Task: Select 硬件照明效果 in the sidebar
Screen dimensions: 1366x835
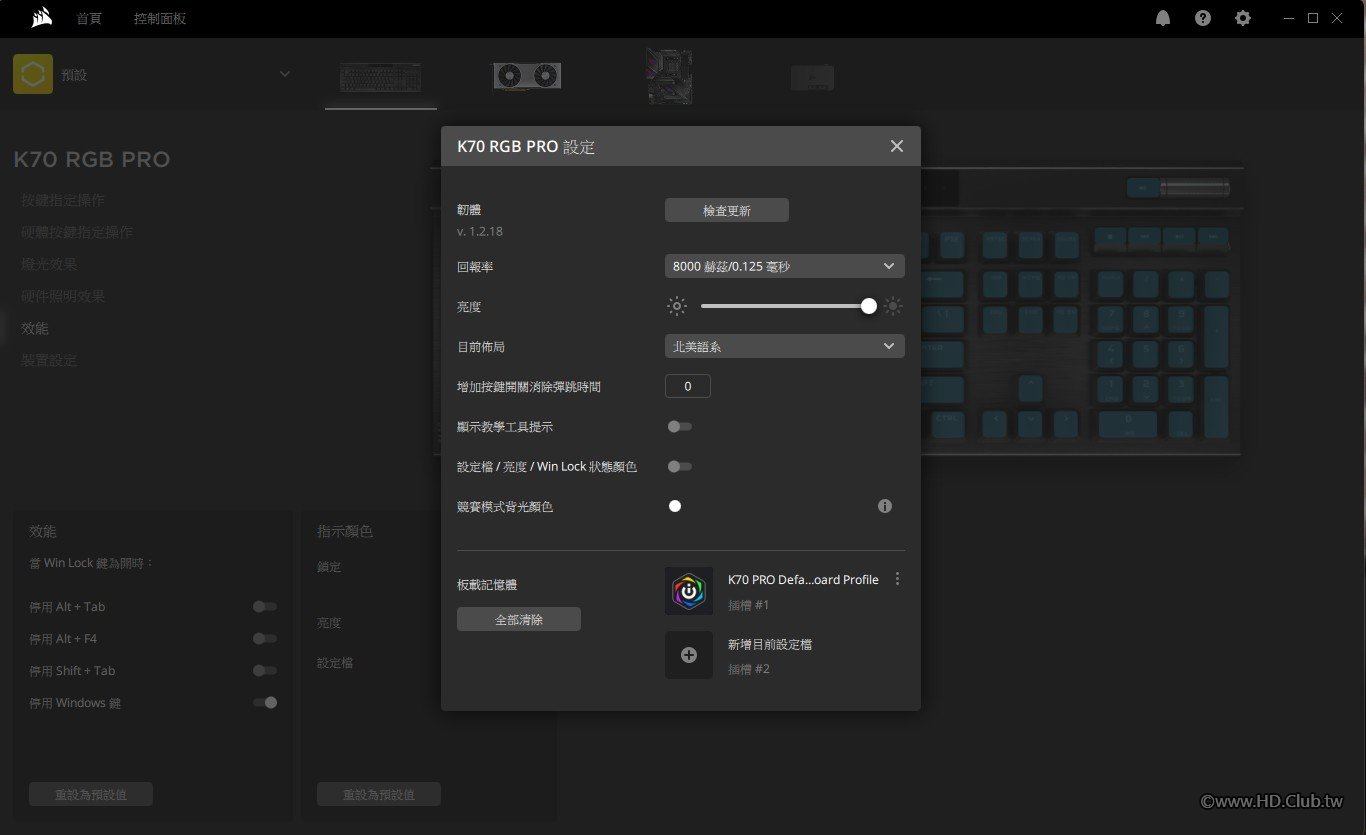Action: [63, 296]
